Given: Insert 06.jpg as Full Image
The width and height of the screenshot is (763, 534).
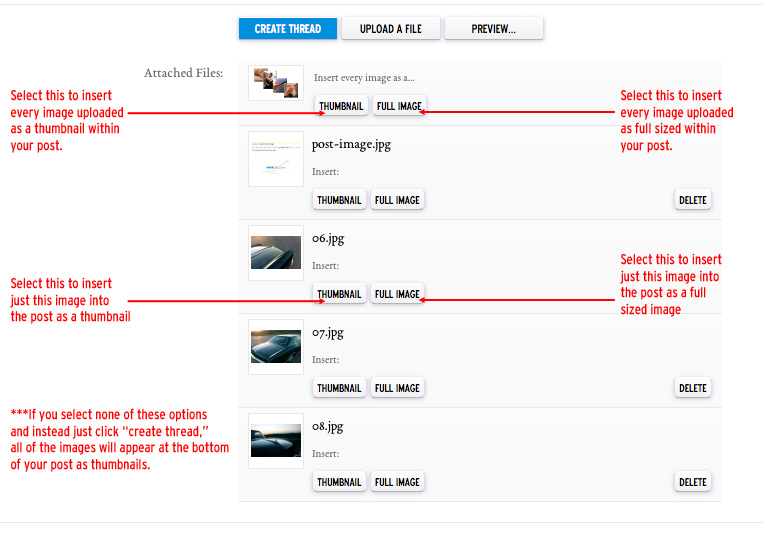Looking at the screenshot, I should tap(397, 294).
